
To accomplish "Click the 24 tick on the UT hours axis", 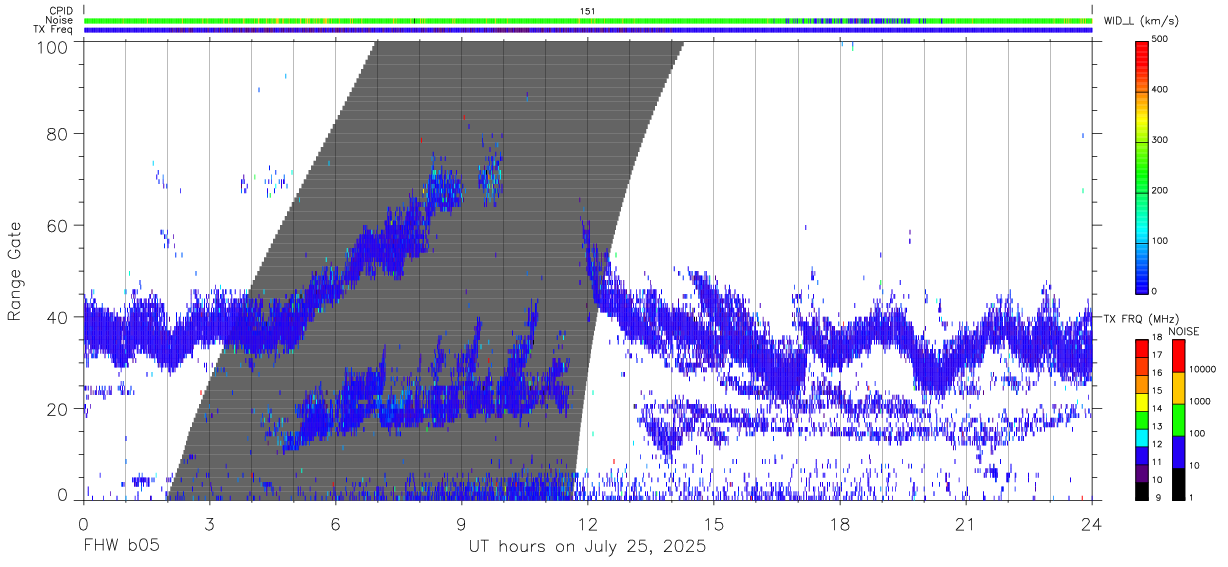I will 1091,523.
